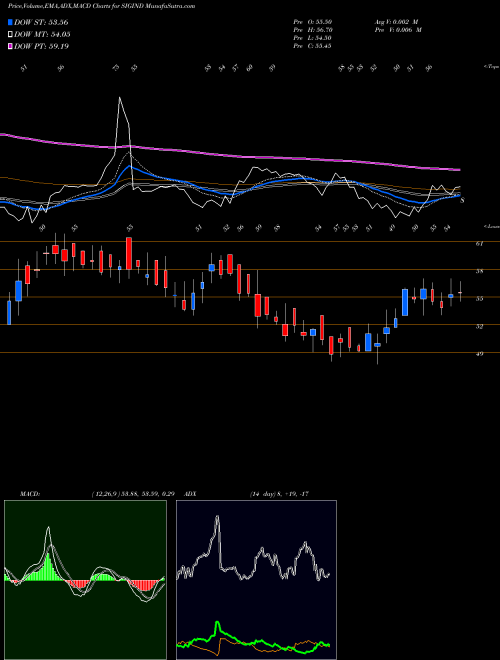The width and height of the screenshot is (500, 660).
Task: Click the MACD panel heading label
Action: pos(29,494)
